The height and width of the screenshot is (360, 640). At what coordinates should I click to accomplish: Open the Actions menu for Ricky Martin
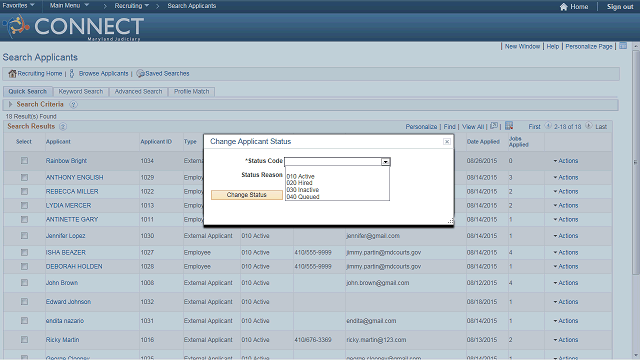(566, 340)
